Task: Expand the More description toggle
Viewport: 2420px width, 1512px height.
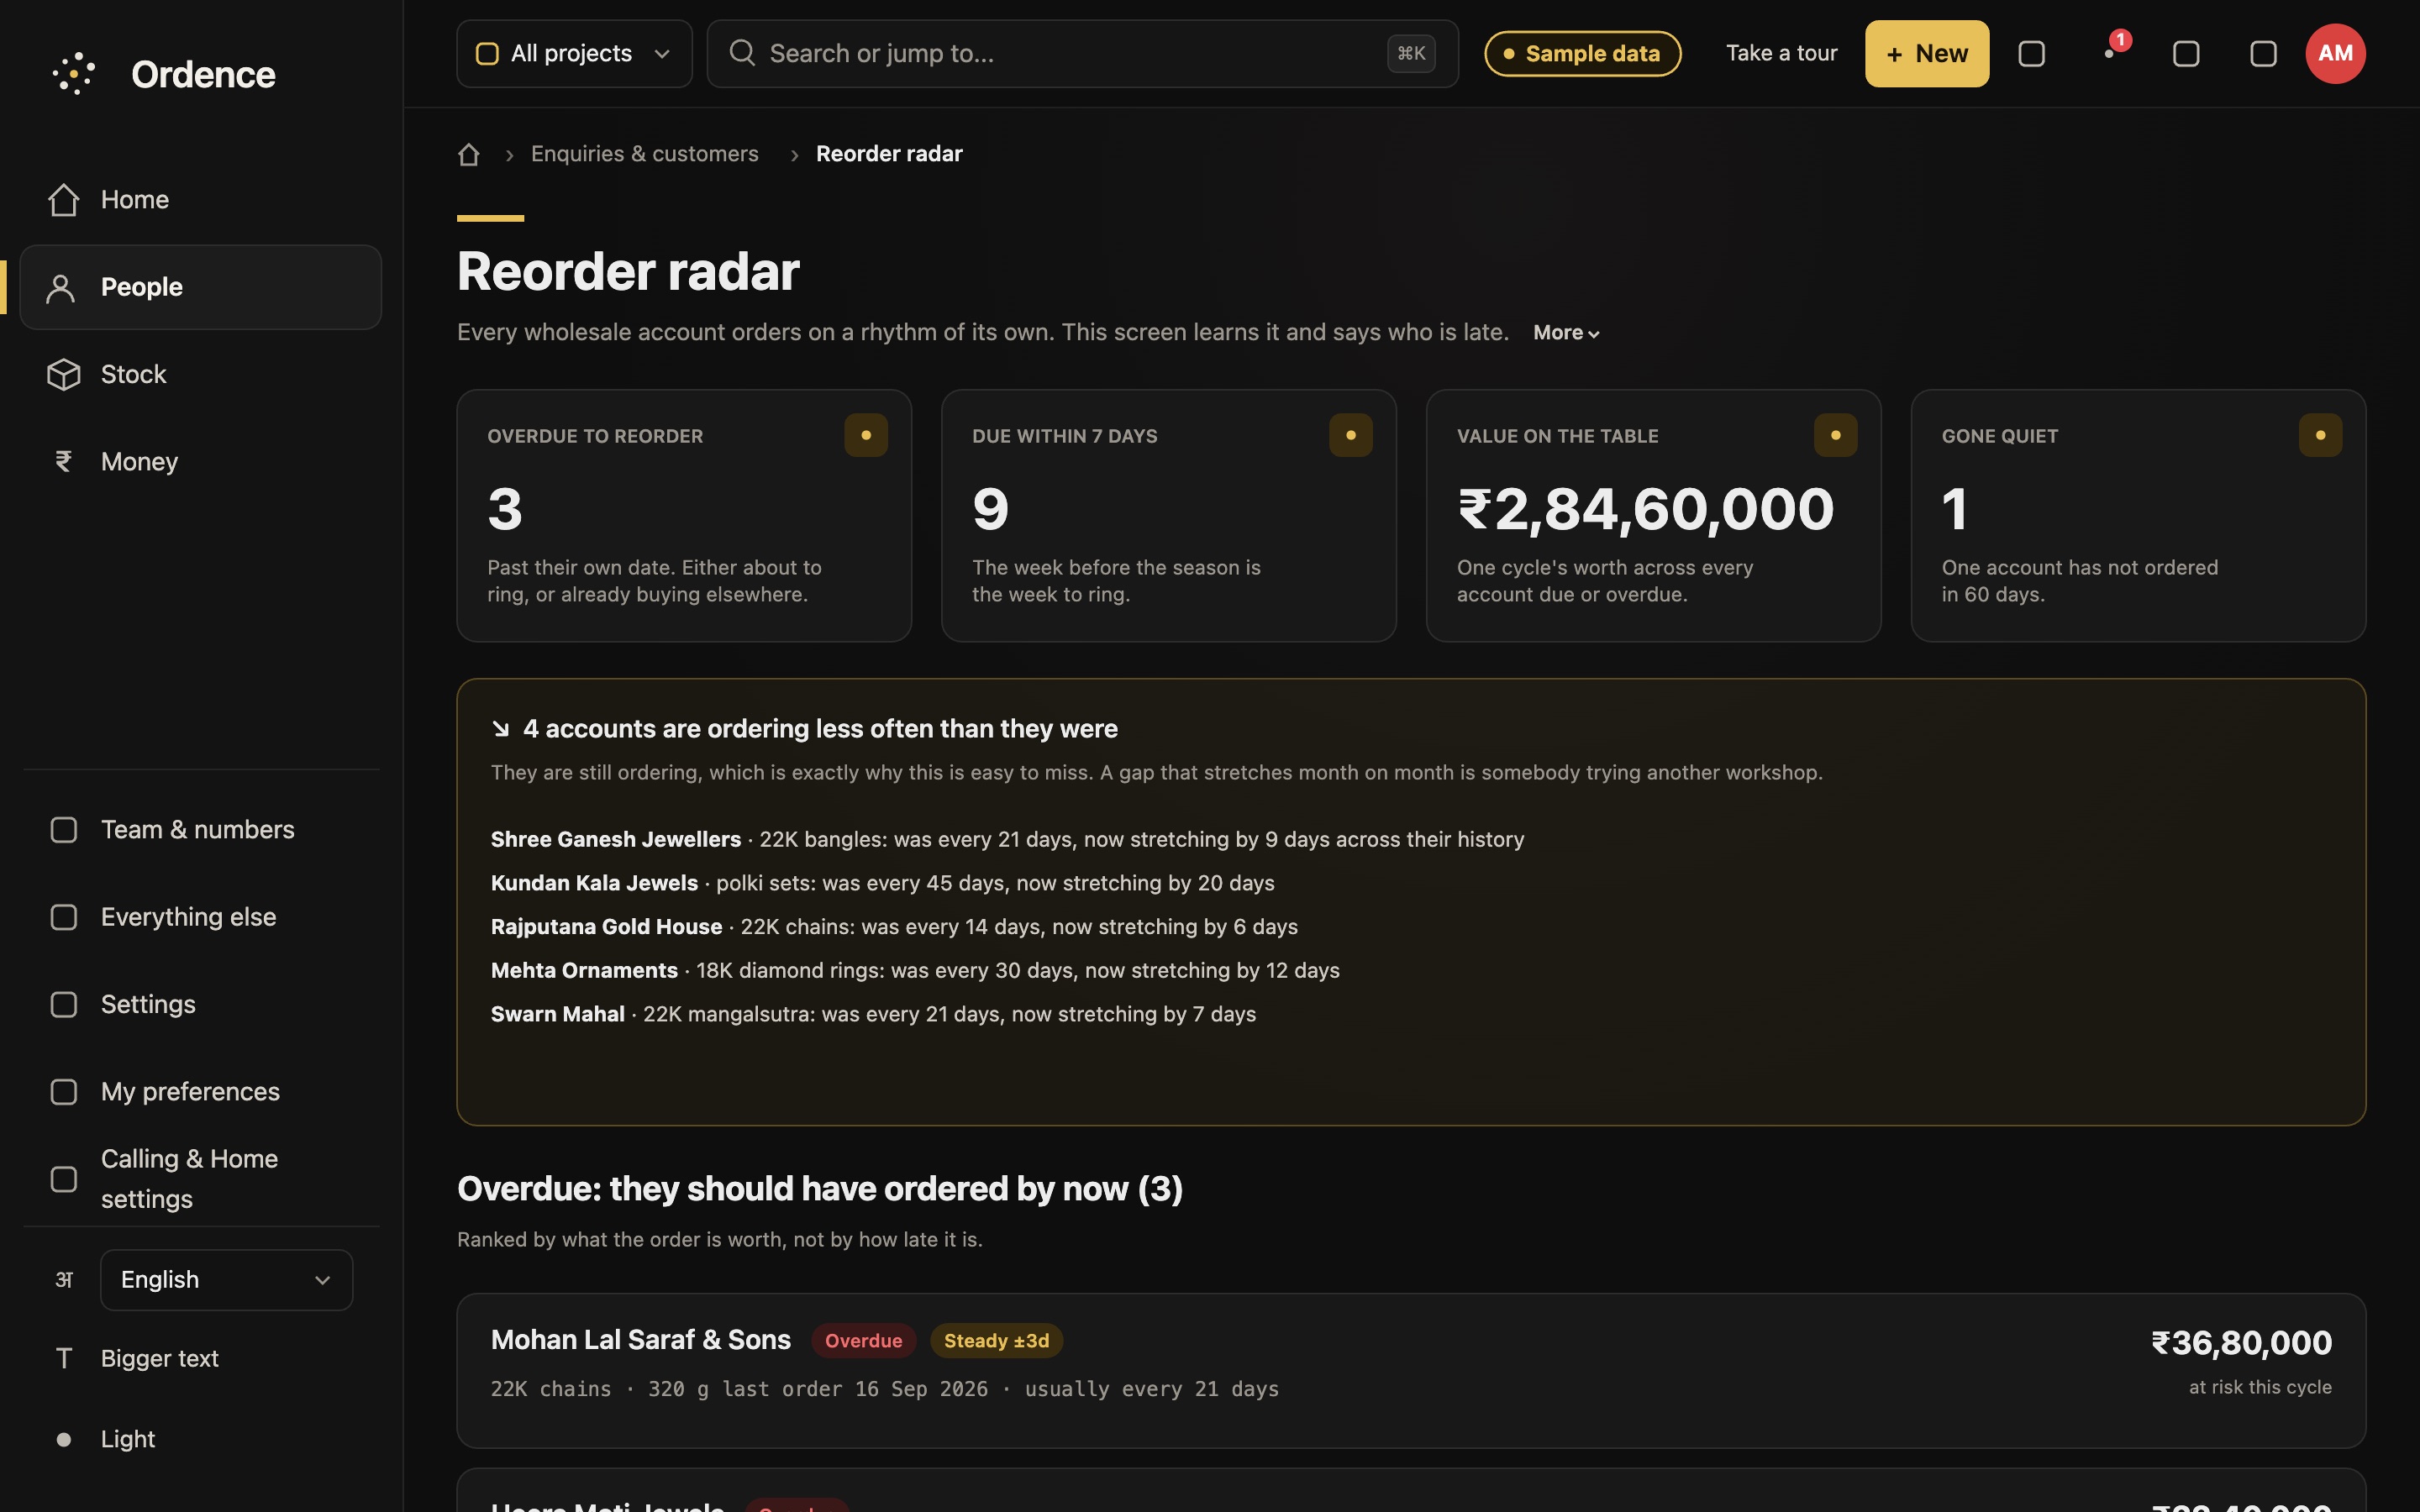Action: point(1566,333)
